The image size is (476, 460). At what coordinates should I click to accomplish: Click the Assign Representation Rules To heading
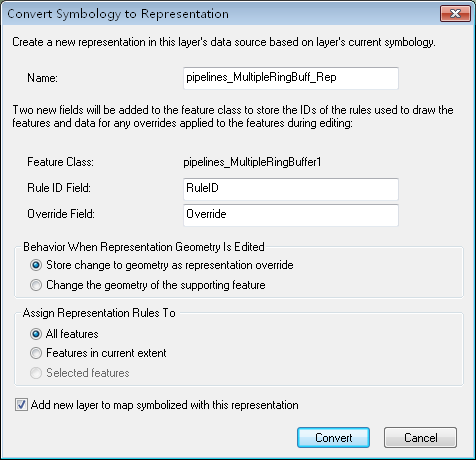point(99,313)
